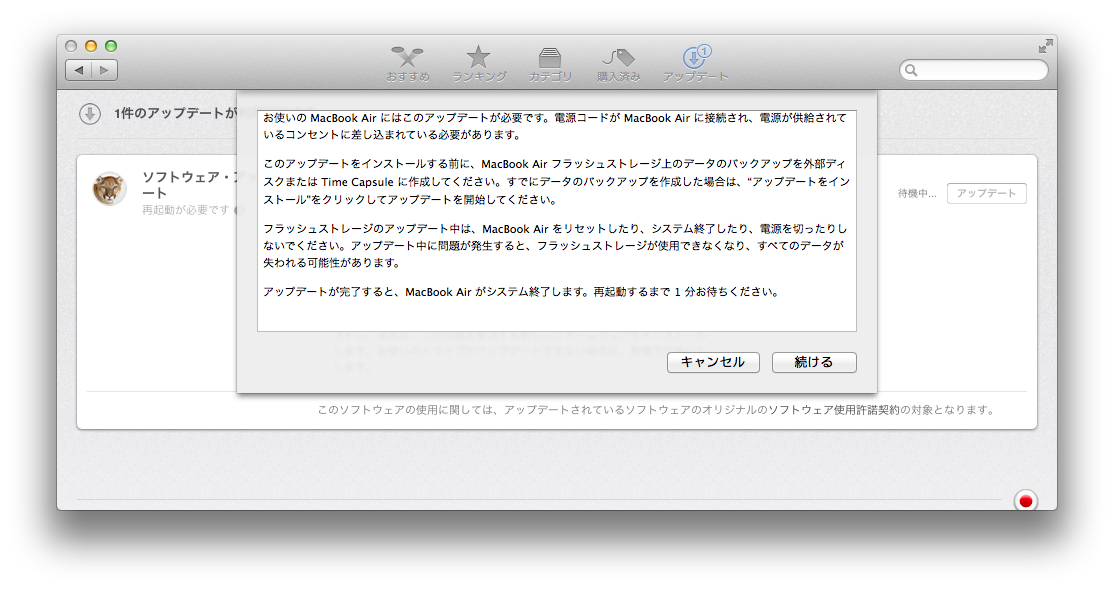This screenshot has height=589, width=1114.
Task: Click the paragraph mentioning Time Capsule
Action: pyautogui.click(x=556, y=182)
